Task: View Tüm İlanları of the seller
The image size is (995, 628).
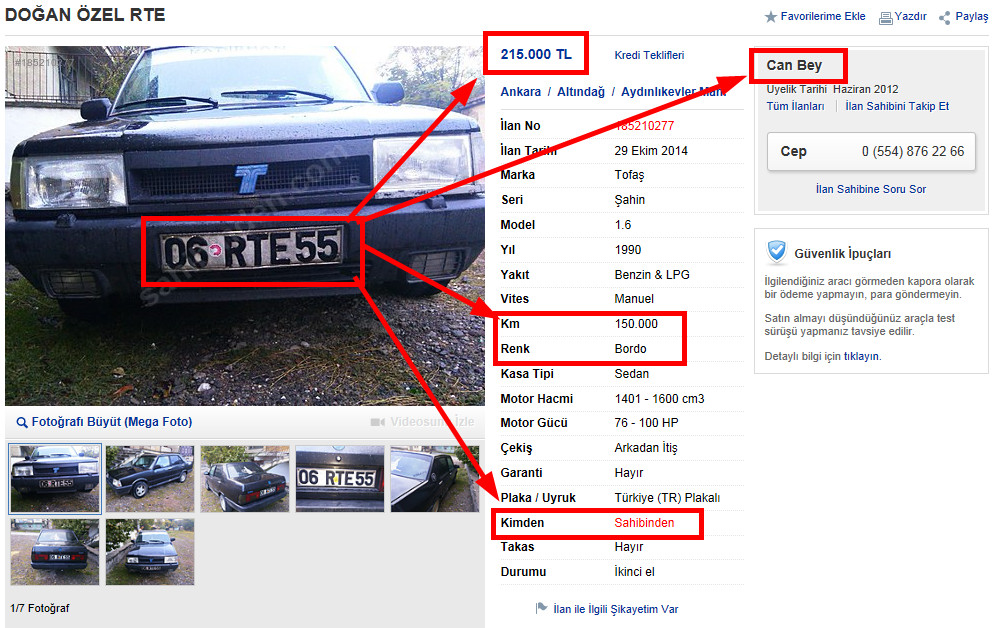Action: 795,107
